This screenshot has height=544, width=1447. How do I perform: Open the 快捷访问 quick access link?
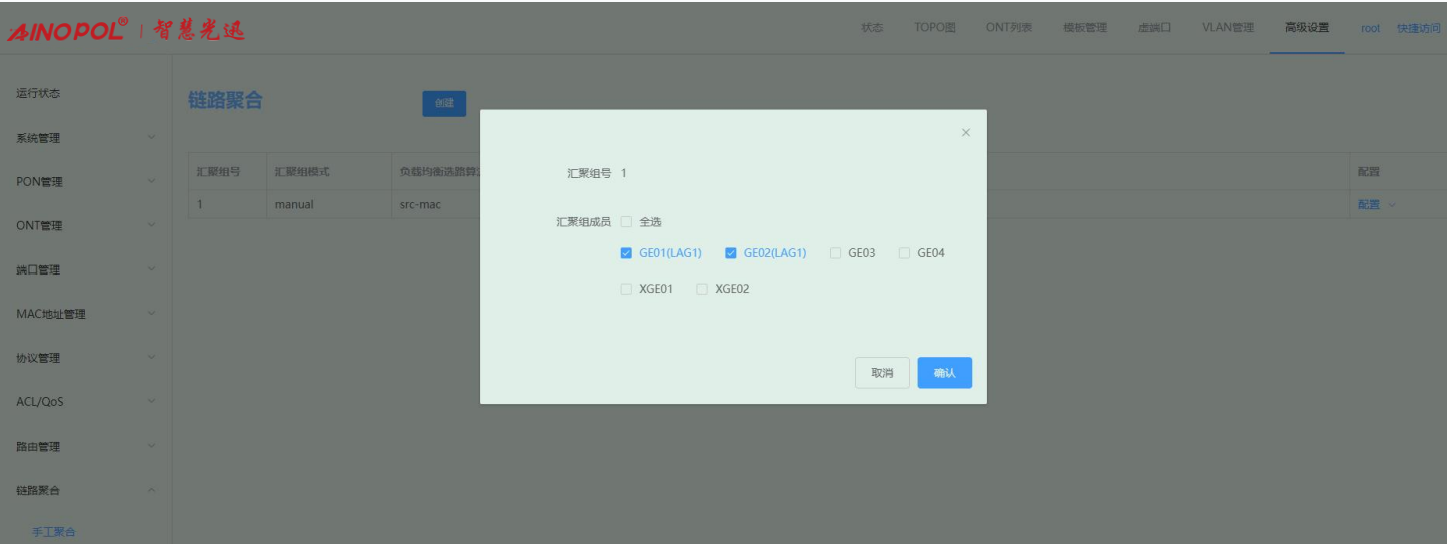[1418, 28]
